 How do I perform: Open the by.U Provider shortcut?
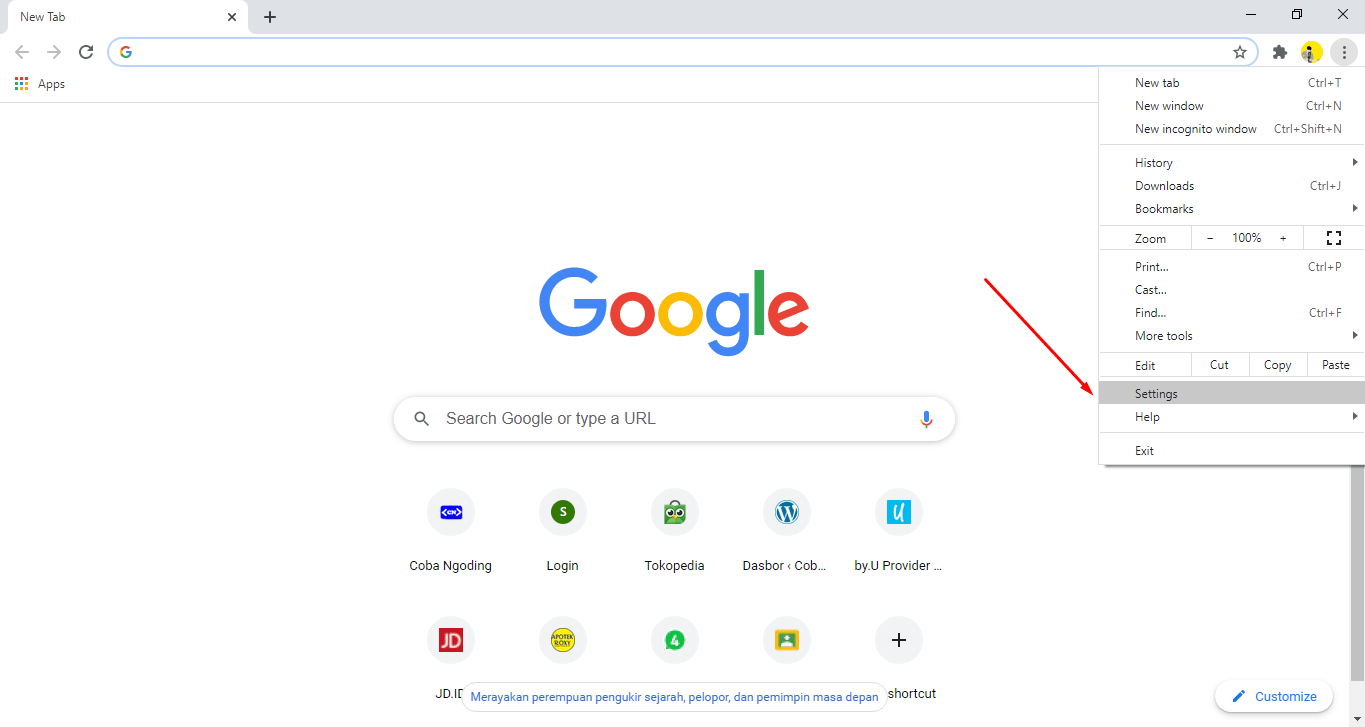899,531
